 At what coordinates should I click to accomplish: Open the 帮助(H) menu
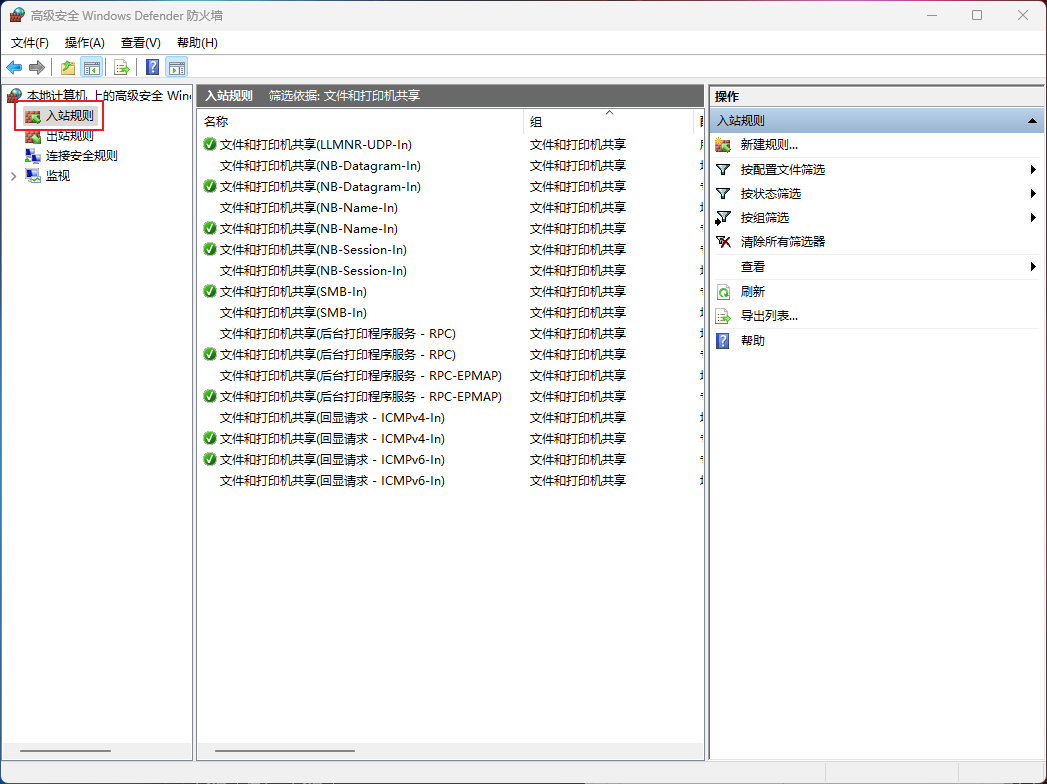click(x=197, y=43)
